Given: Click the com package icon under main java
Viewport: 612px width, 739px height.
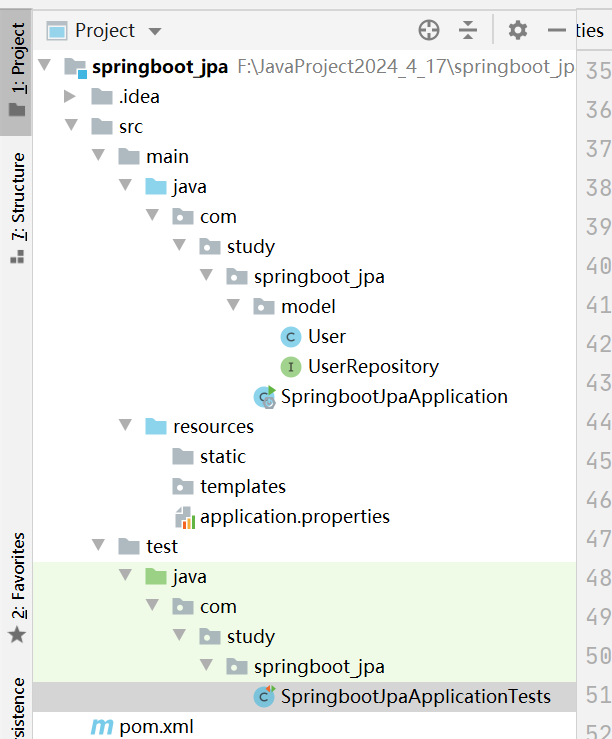Looking at the screenshot, I should coord(183,217).
